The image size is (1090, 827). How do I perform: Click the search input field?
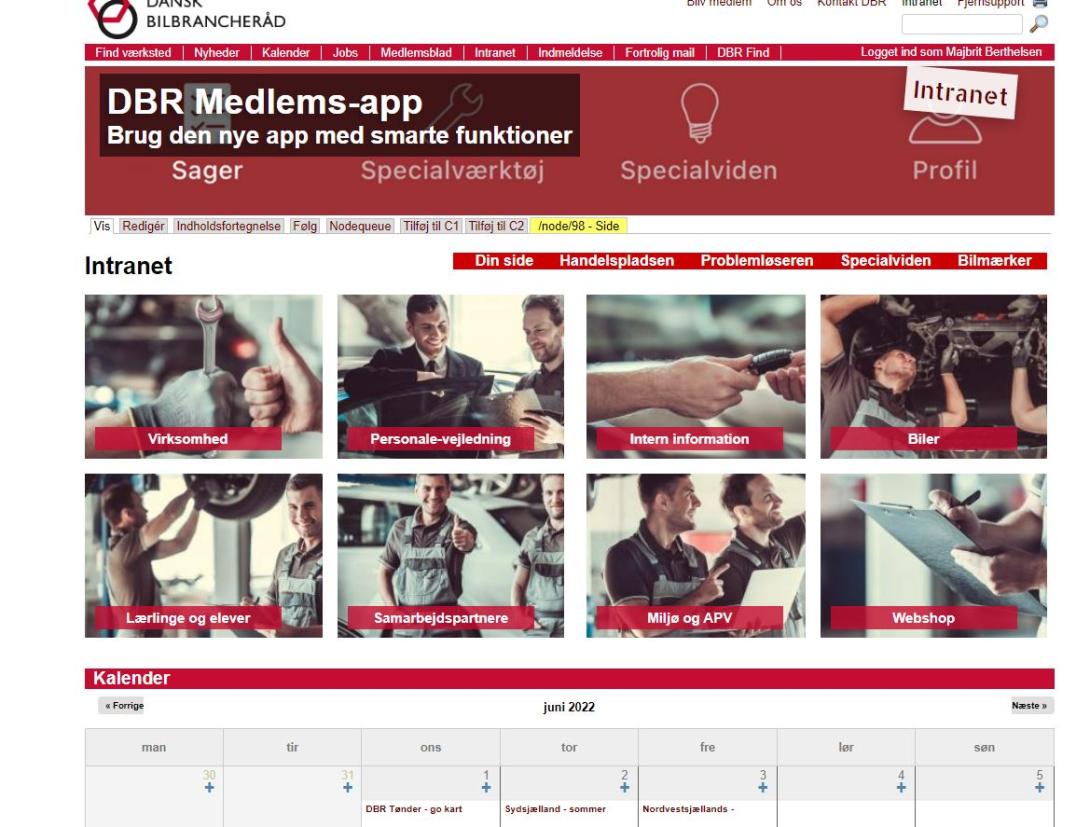(961, 24)
